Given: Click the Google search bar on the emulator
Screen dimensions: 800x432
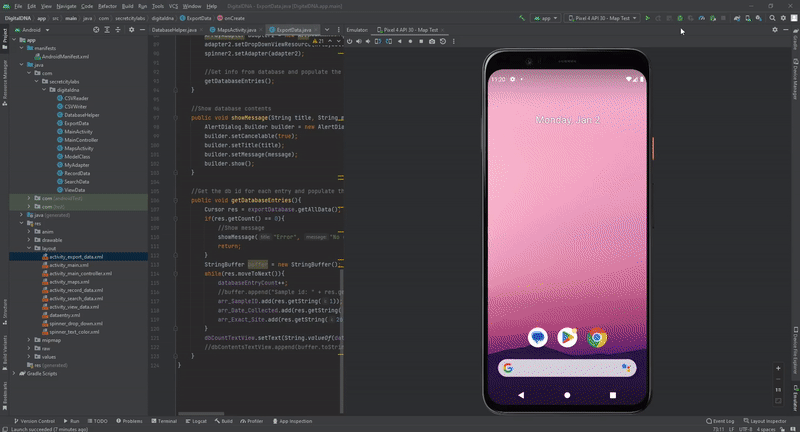Looking at the screenshot, I should tap(567, 368).
